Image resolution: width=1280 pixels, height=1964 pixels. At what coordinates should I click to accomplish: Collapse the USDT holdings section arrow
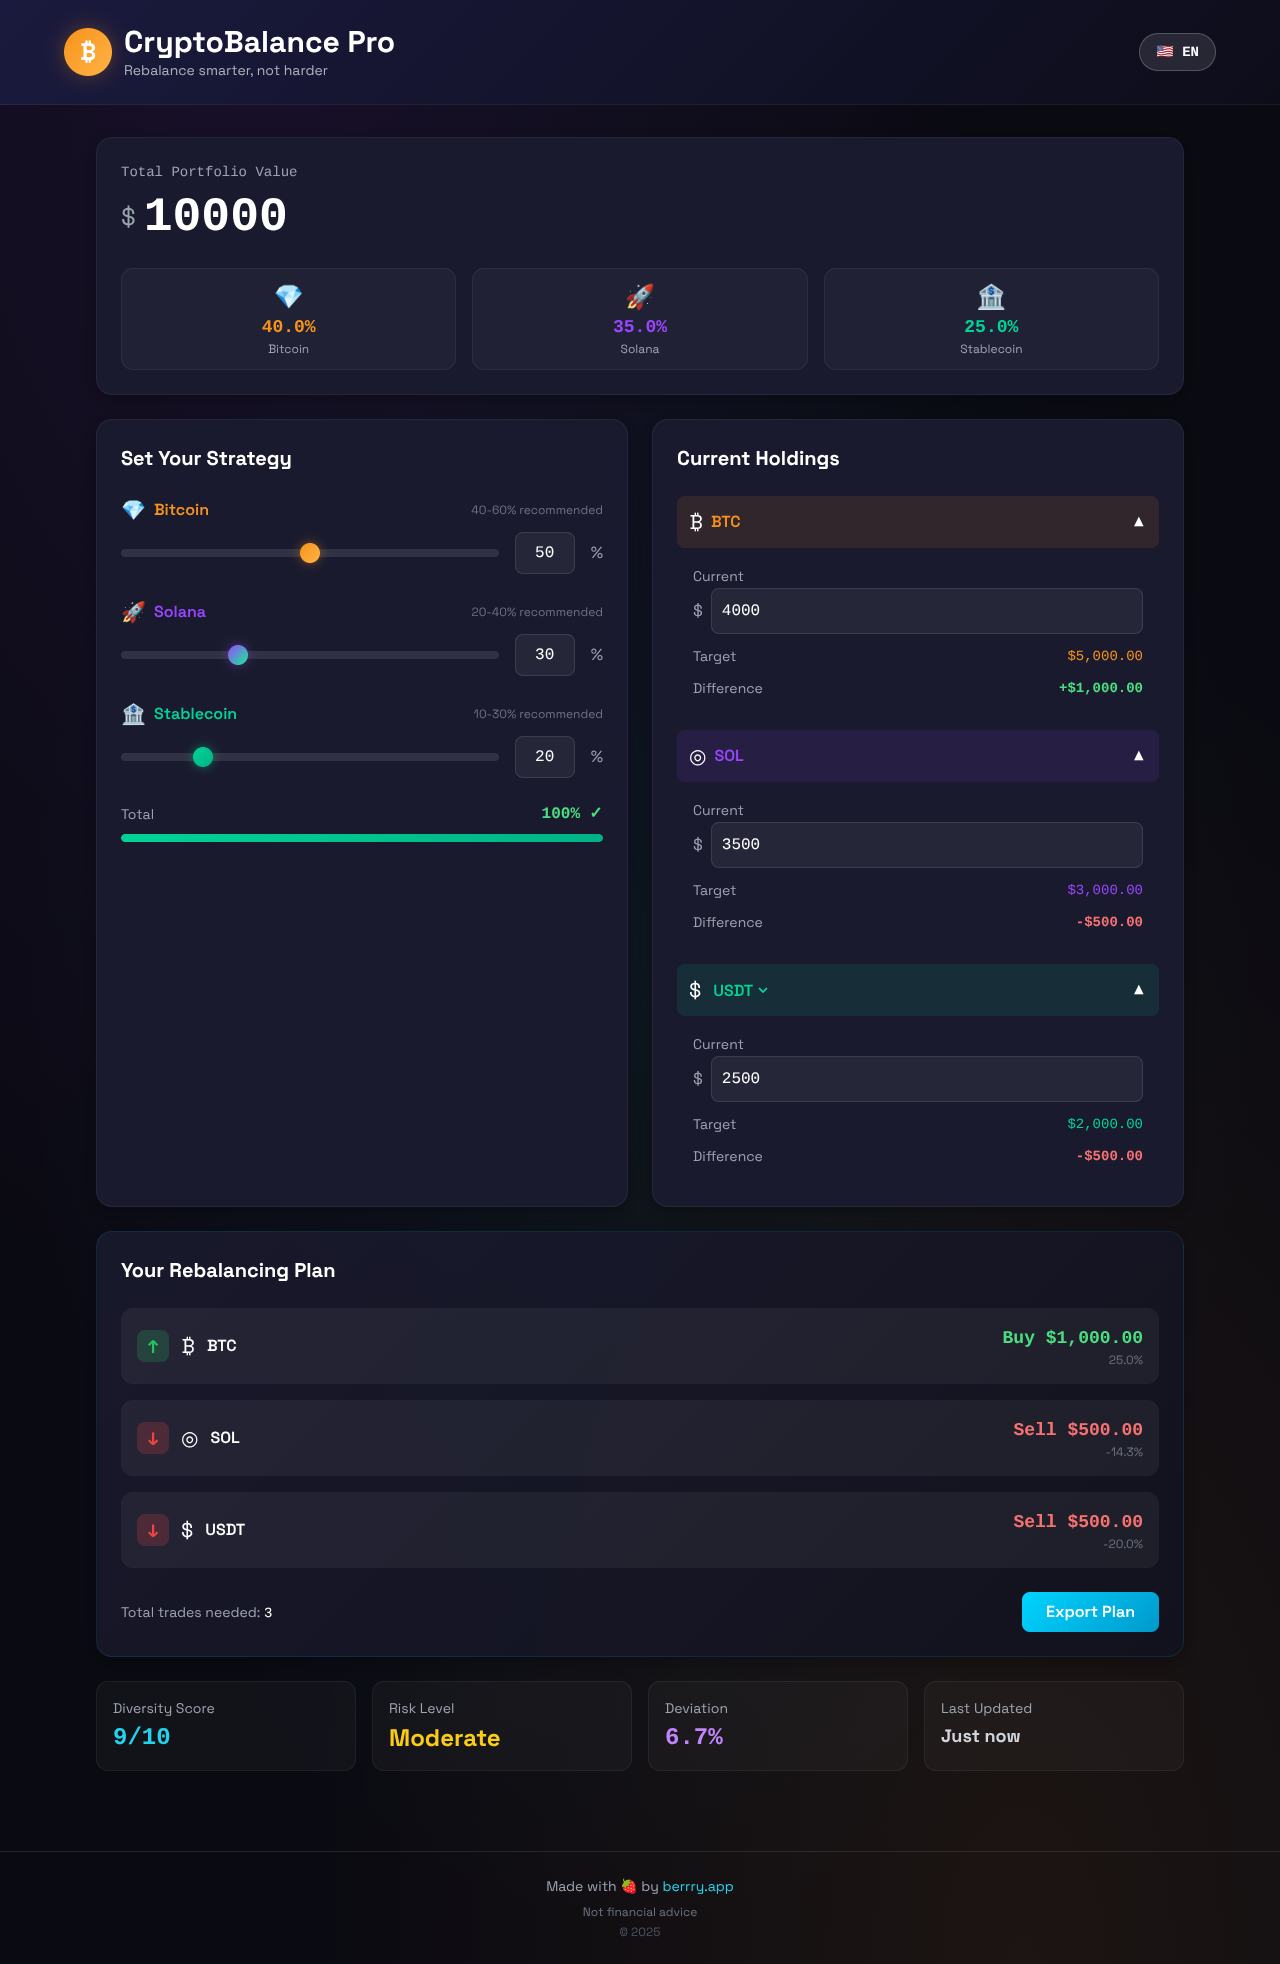[1138, 990]
